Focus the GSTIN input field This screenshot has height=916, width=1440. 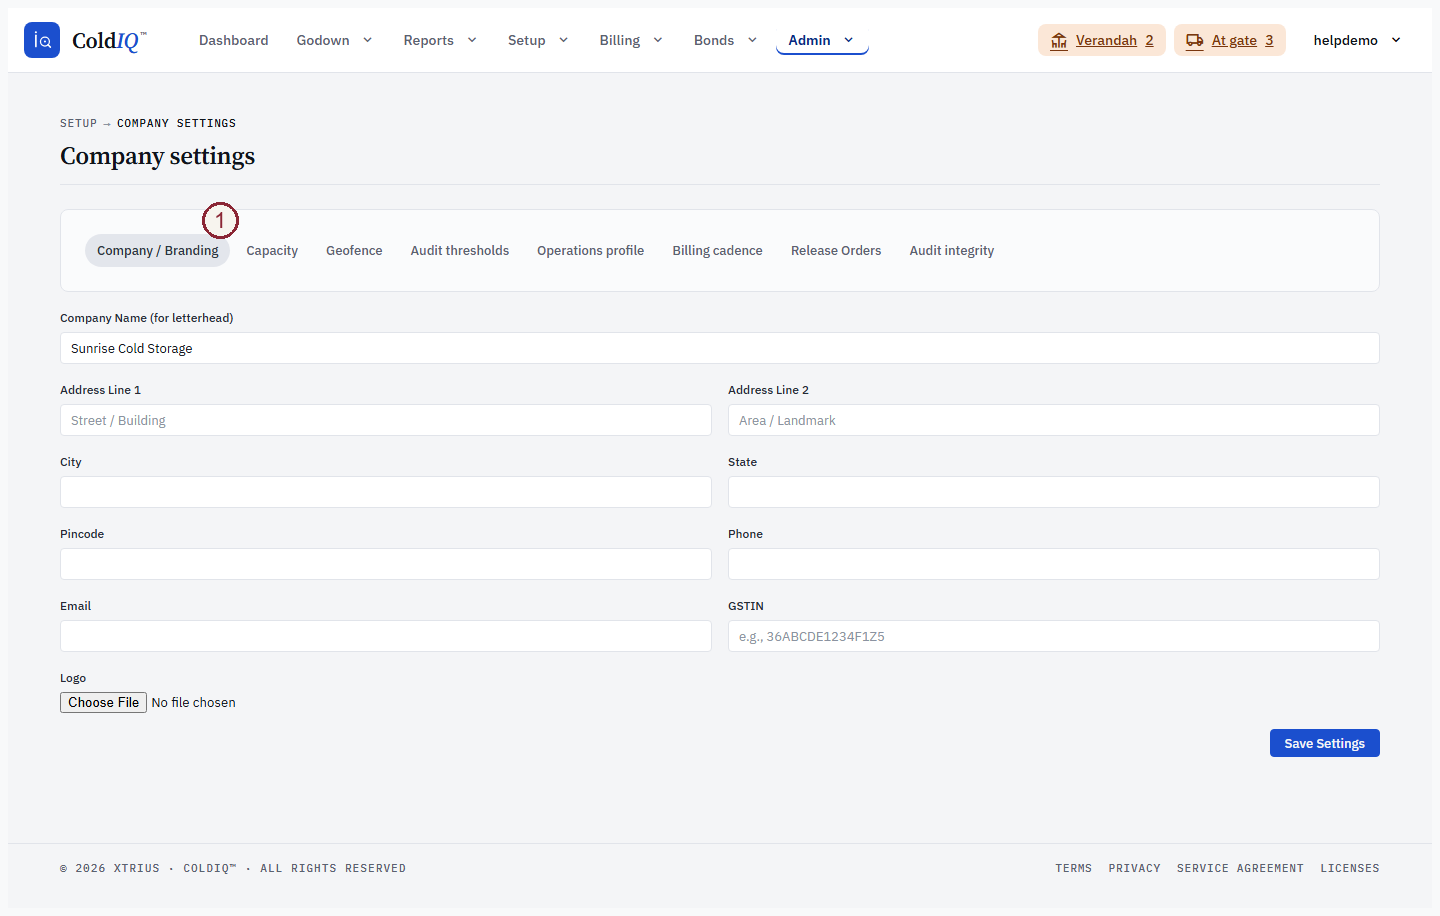(x=1054, y=636)
